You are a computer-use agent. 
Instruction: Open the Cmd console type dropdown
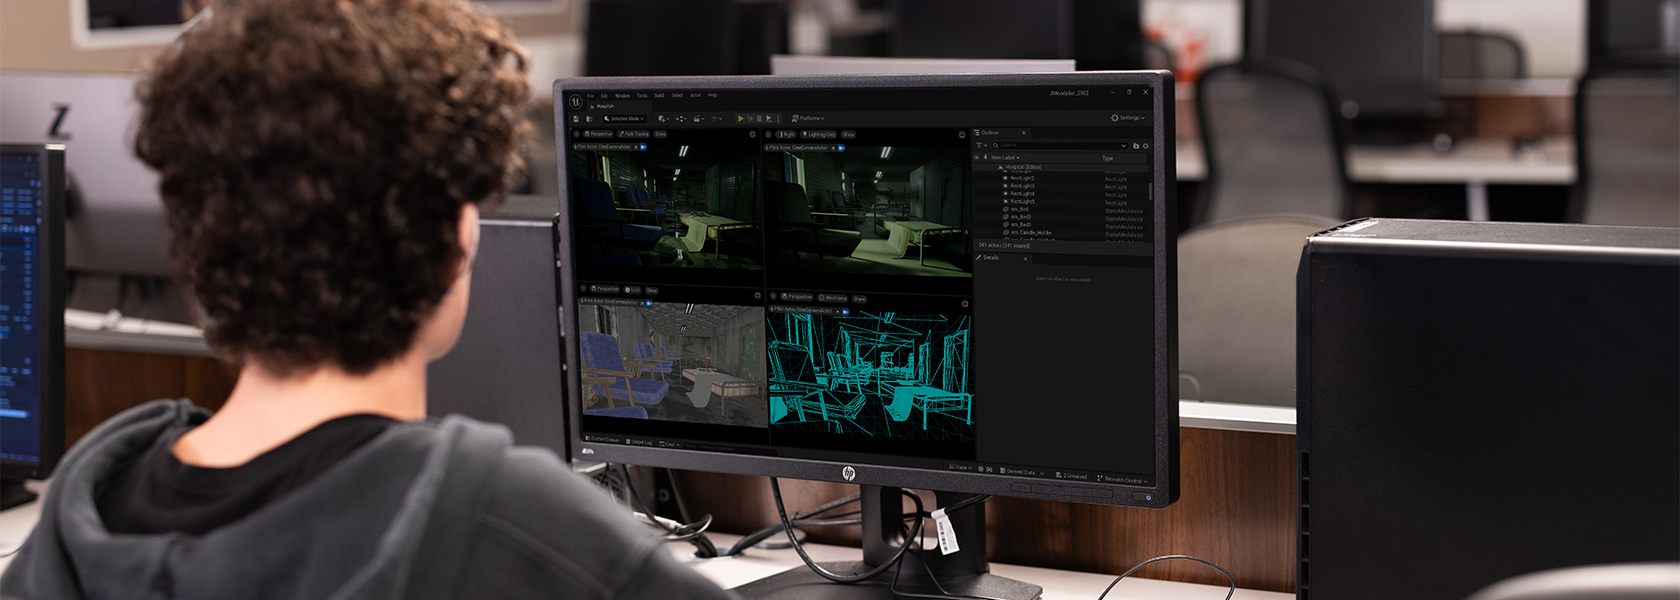pos(669,444)
